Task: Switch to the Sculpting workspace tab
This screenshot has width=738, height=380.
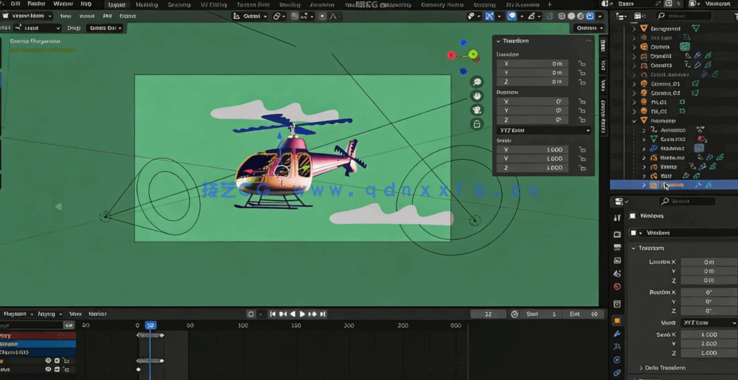Action: click(179, 5)
